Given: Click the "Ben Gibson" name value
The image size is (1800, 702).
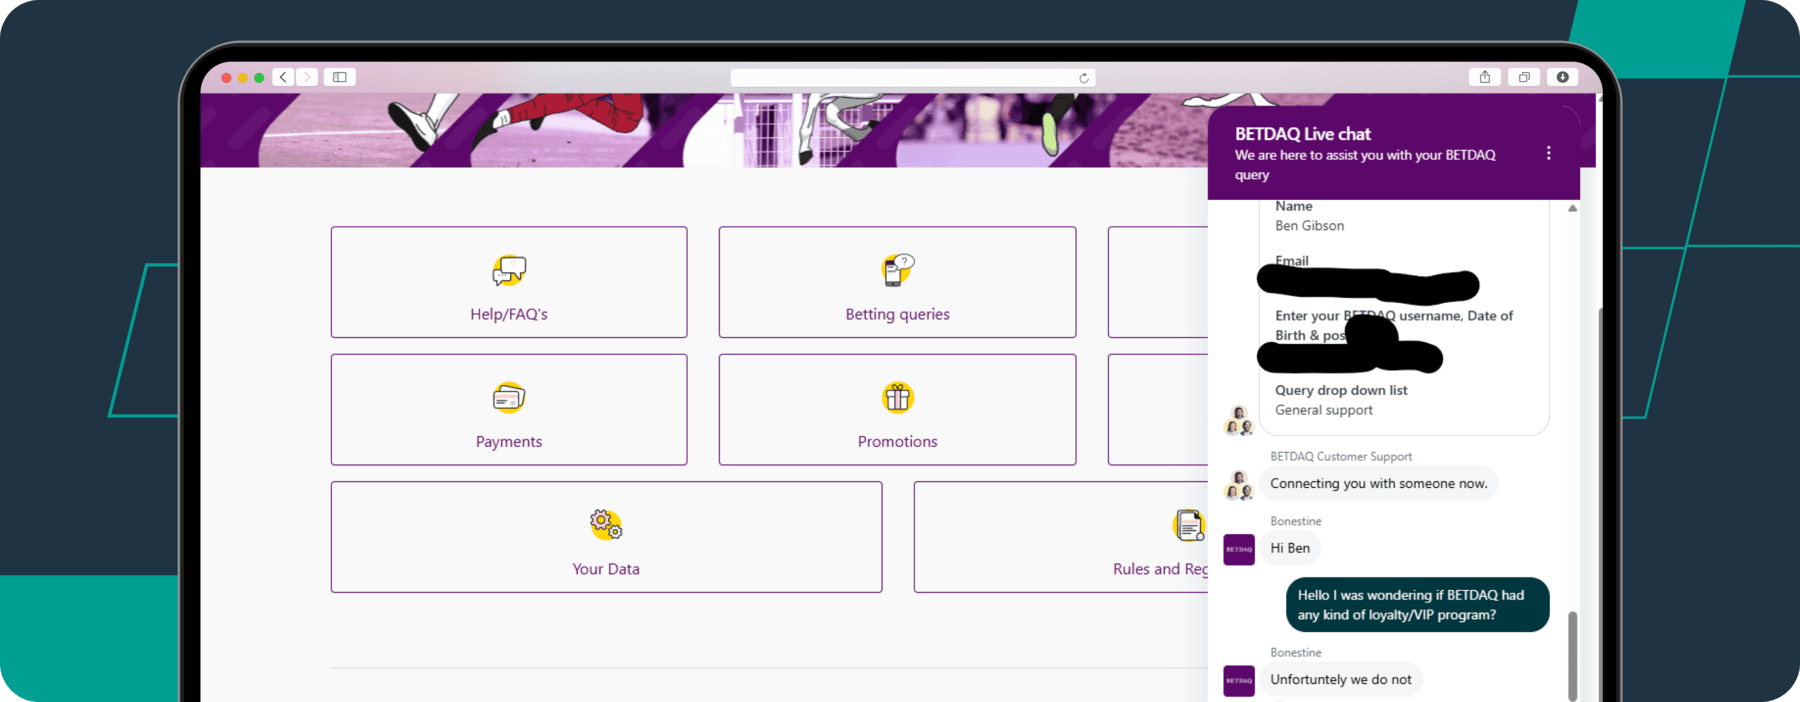Looking at the screenshot, I should pos(1310,226).
